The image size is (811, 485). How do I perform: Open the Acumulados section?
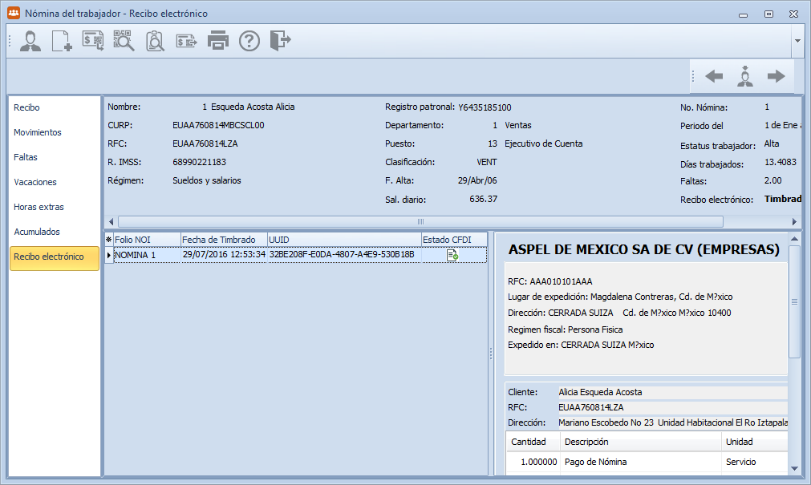pos(37,232)
